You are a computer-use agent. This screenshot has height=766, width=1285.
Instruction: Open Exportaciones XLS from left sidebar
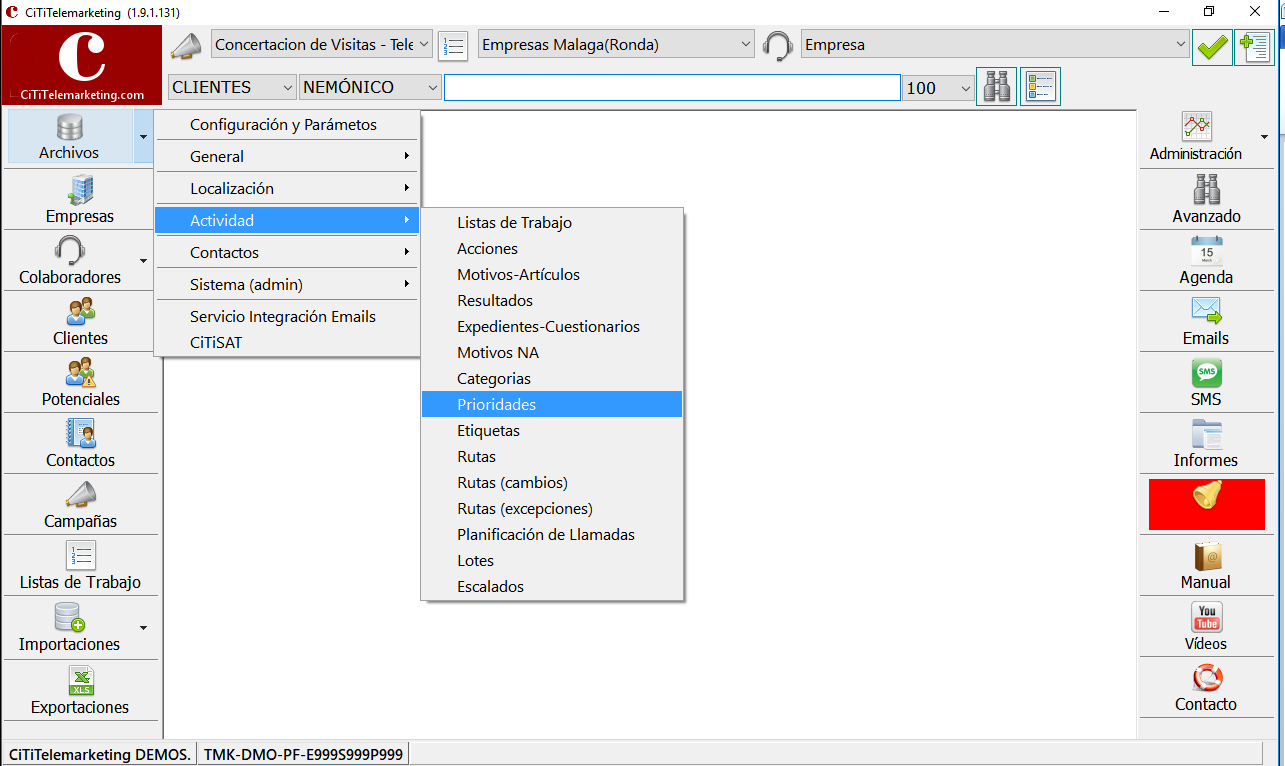(80, 690)
